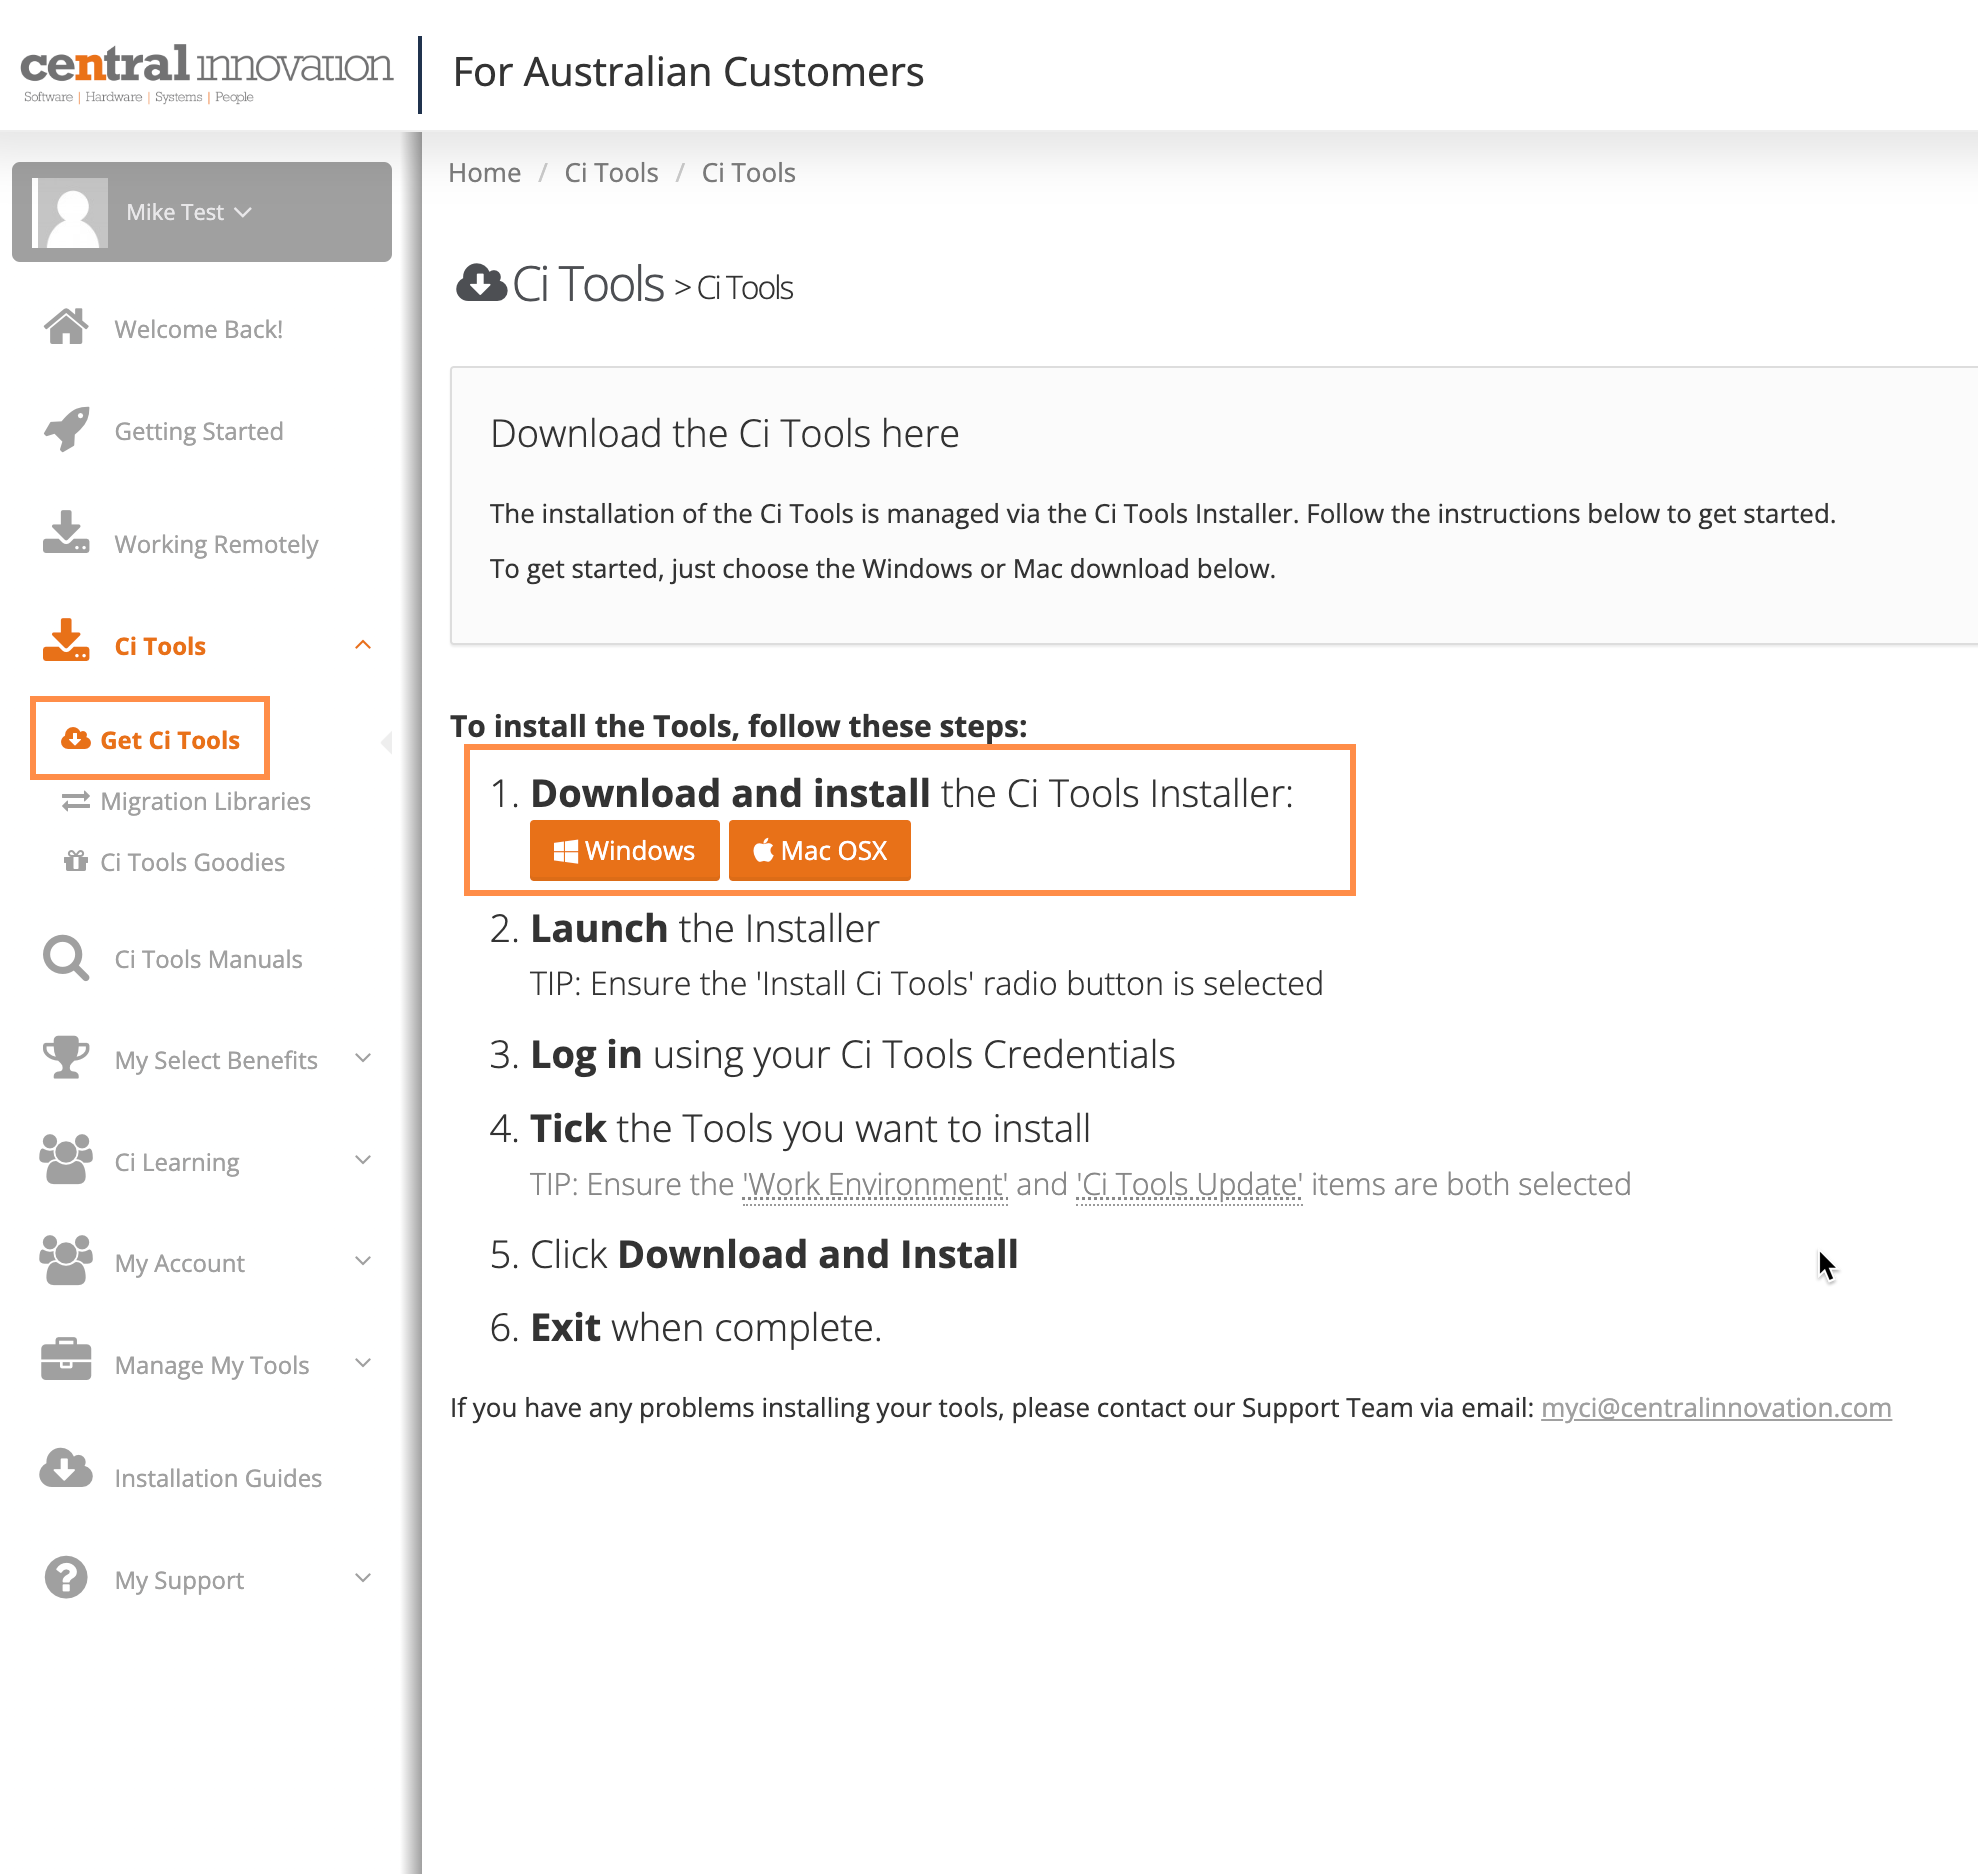The width and height of the screenshot is (1978, 1874).
Task: Go to Getting Started page
Action: [198, 431]
